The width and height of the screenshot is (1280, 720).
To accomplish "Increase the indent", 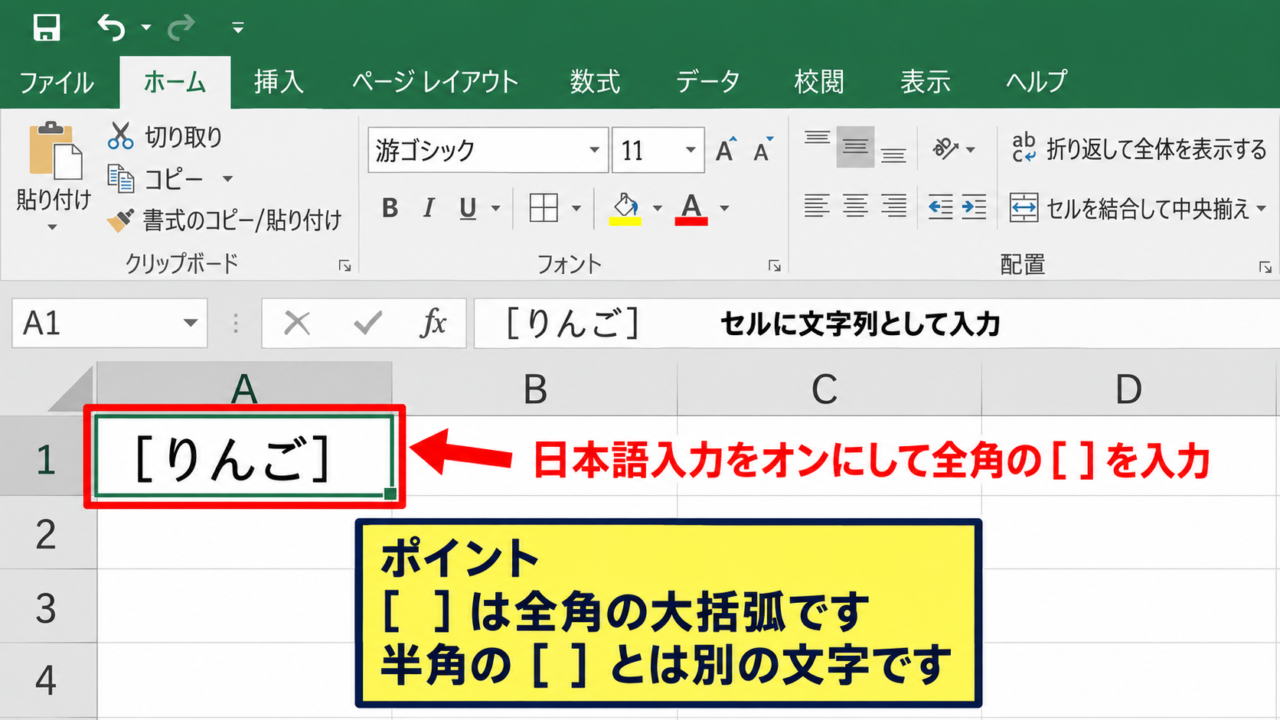I will pyautogui.click(x=973, y=207).
